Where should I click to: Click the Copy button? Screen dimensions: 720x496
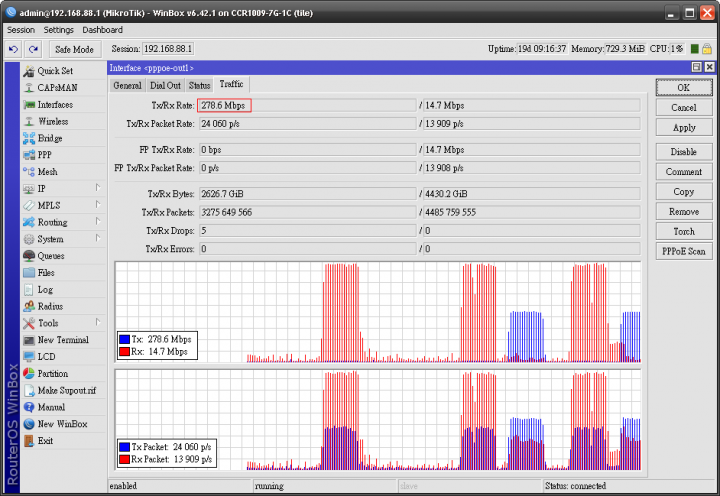click(684, 192)
